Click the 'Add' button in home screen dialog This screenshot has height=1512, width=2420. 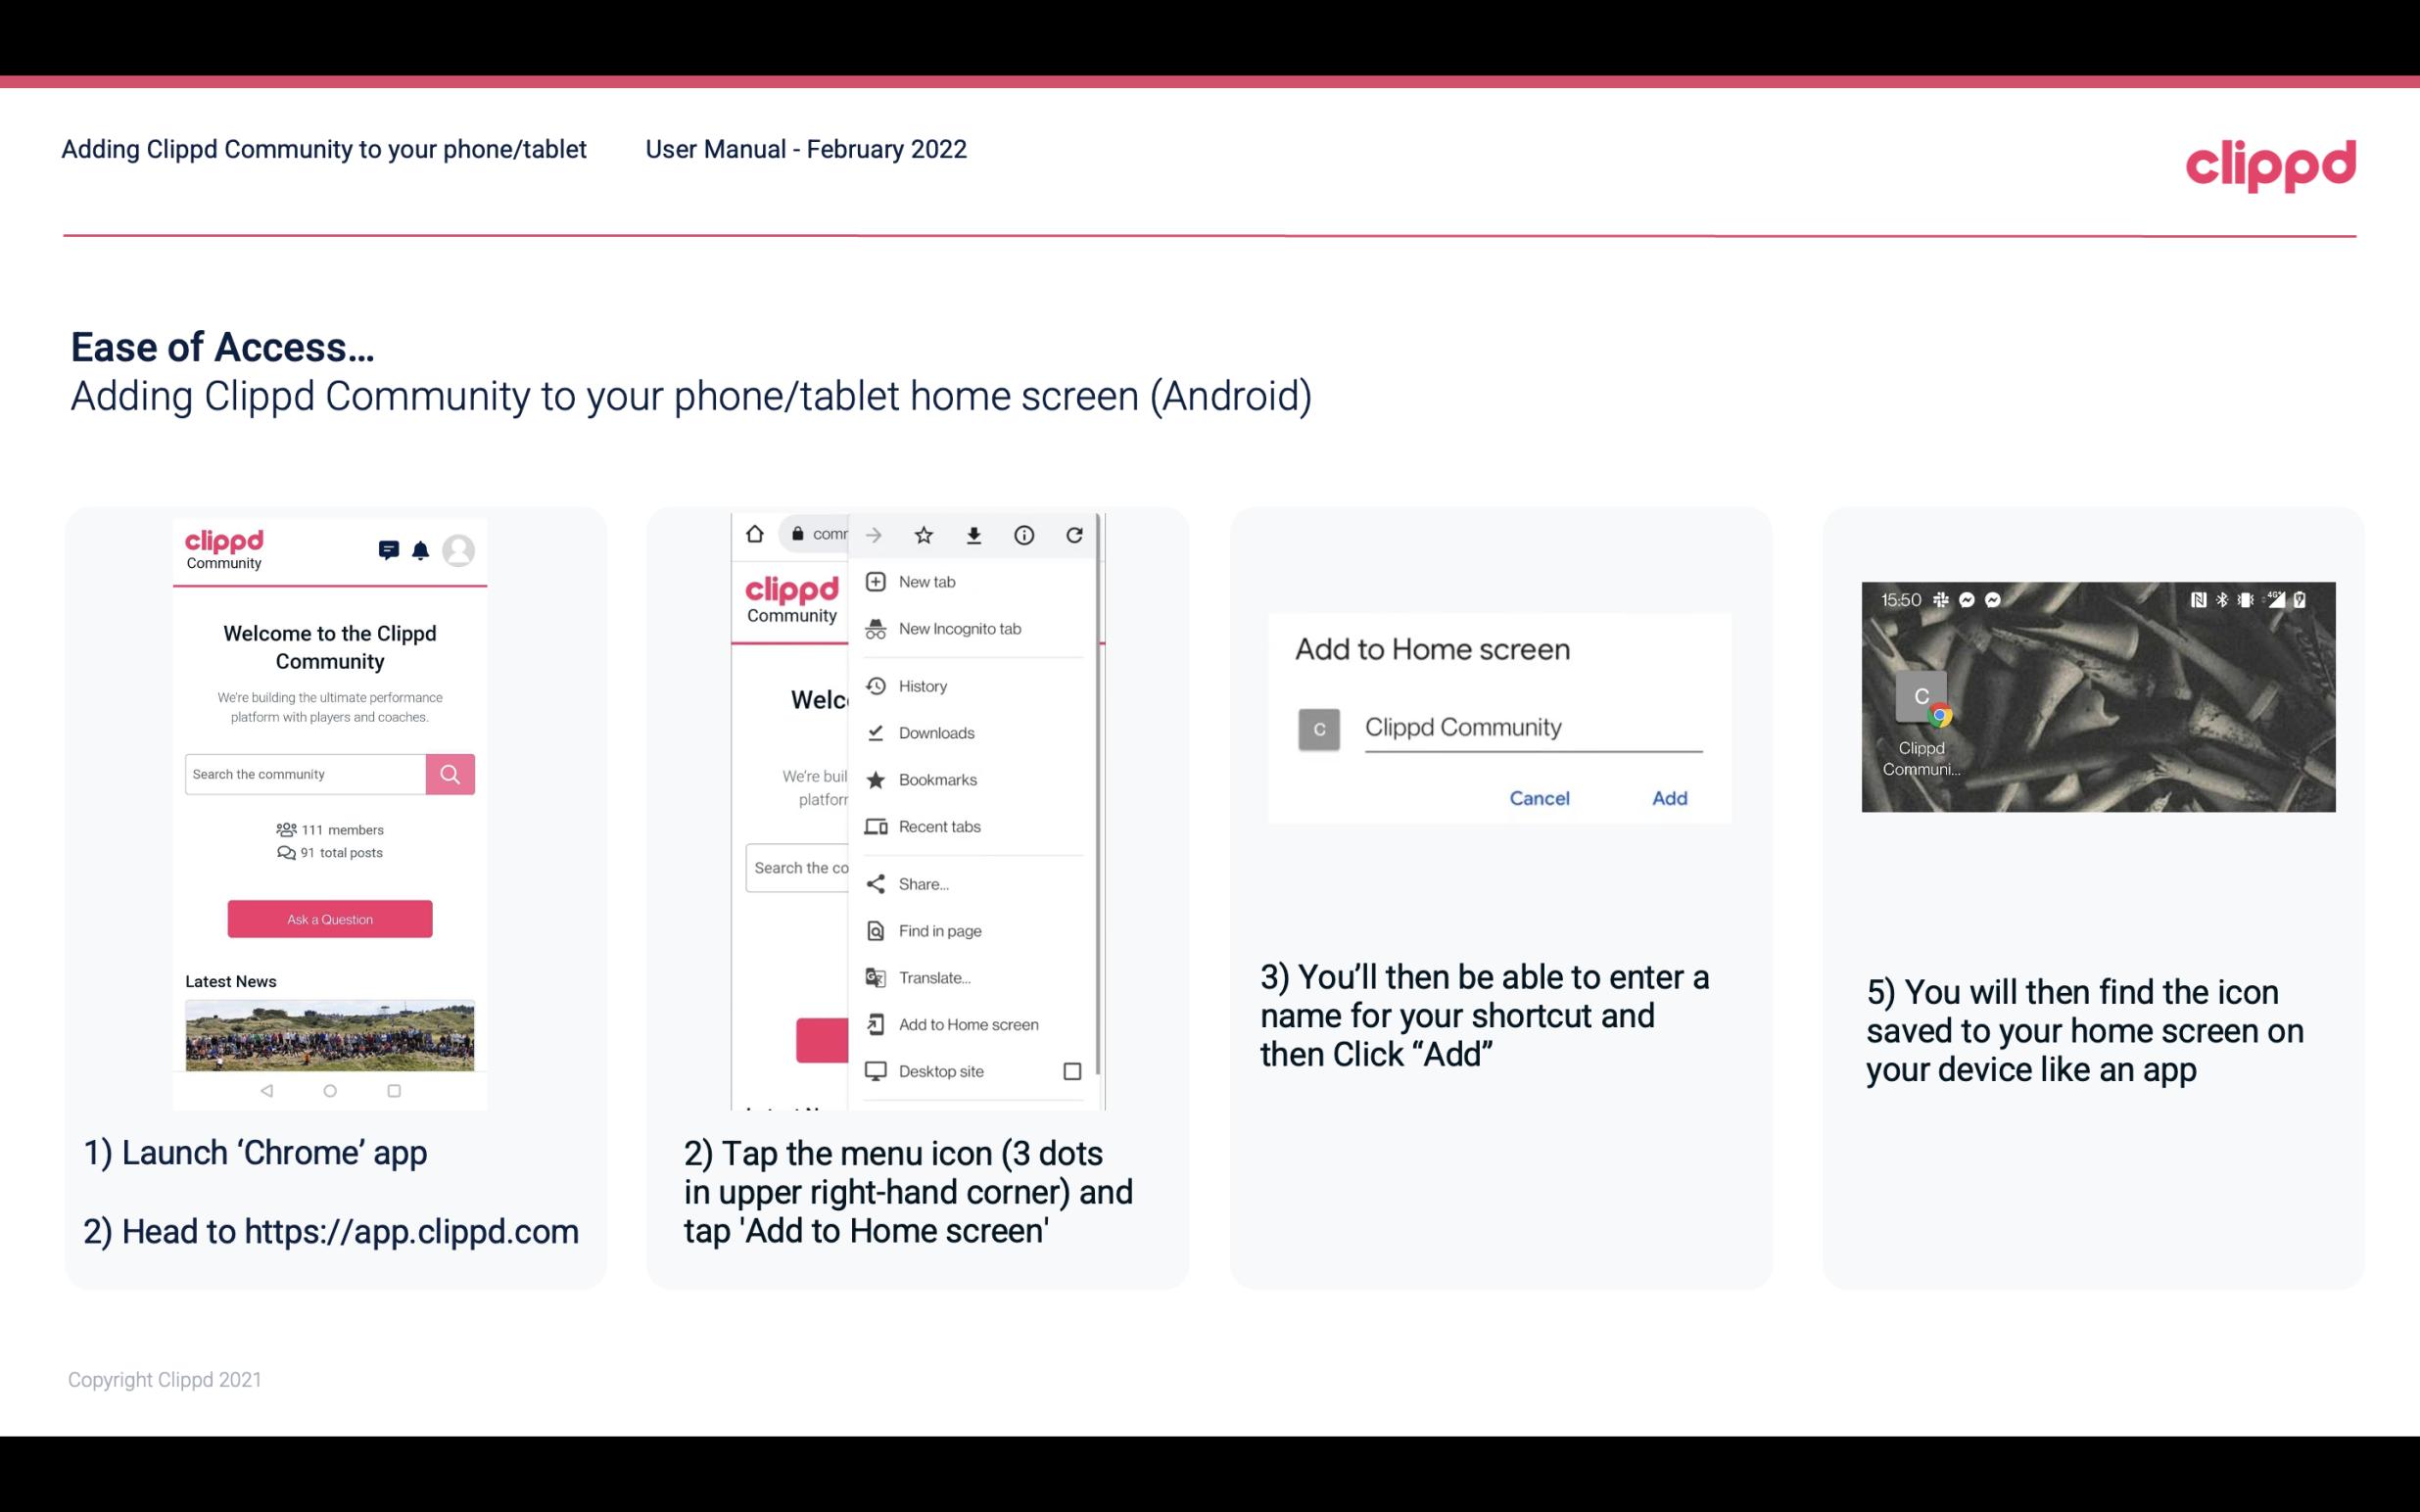click(1669, 798)
